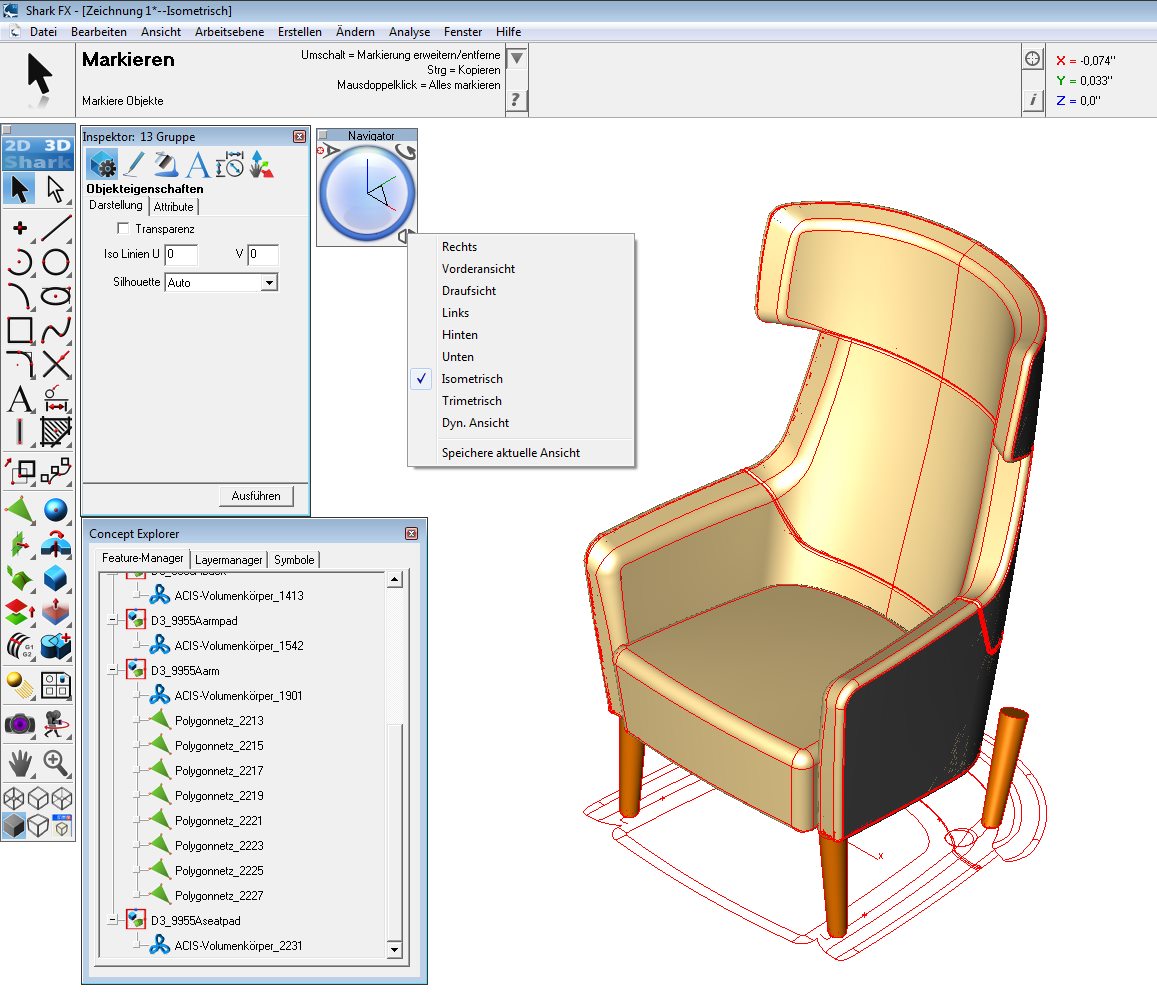This screenshot has height=998, width=1157.
Task: Open the pen properties icon in Inspector
Action: [134, 164]
